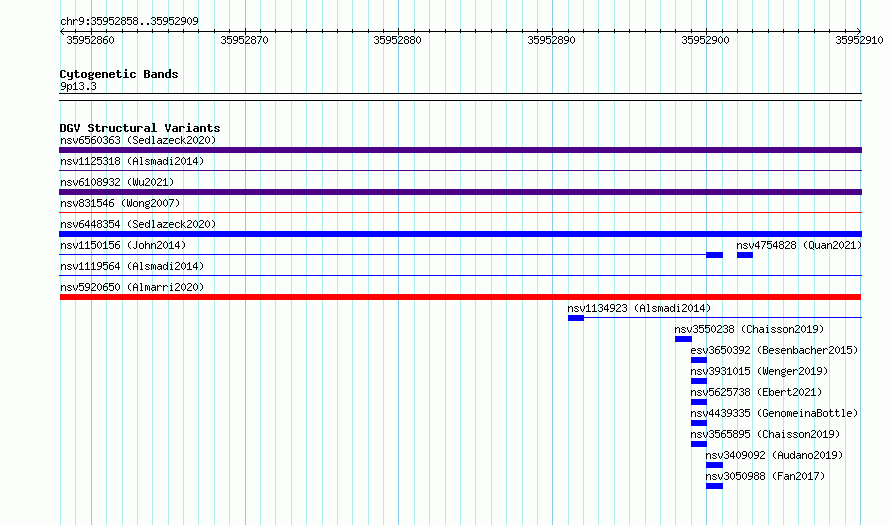The height and width of the screenshot is (525, 890).
Task: Click the chr9:35952858..35952909 region label
Action: point(129,21)
